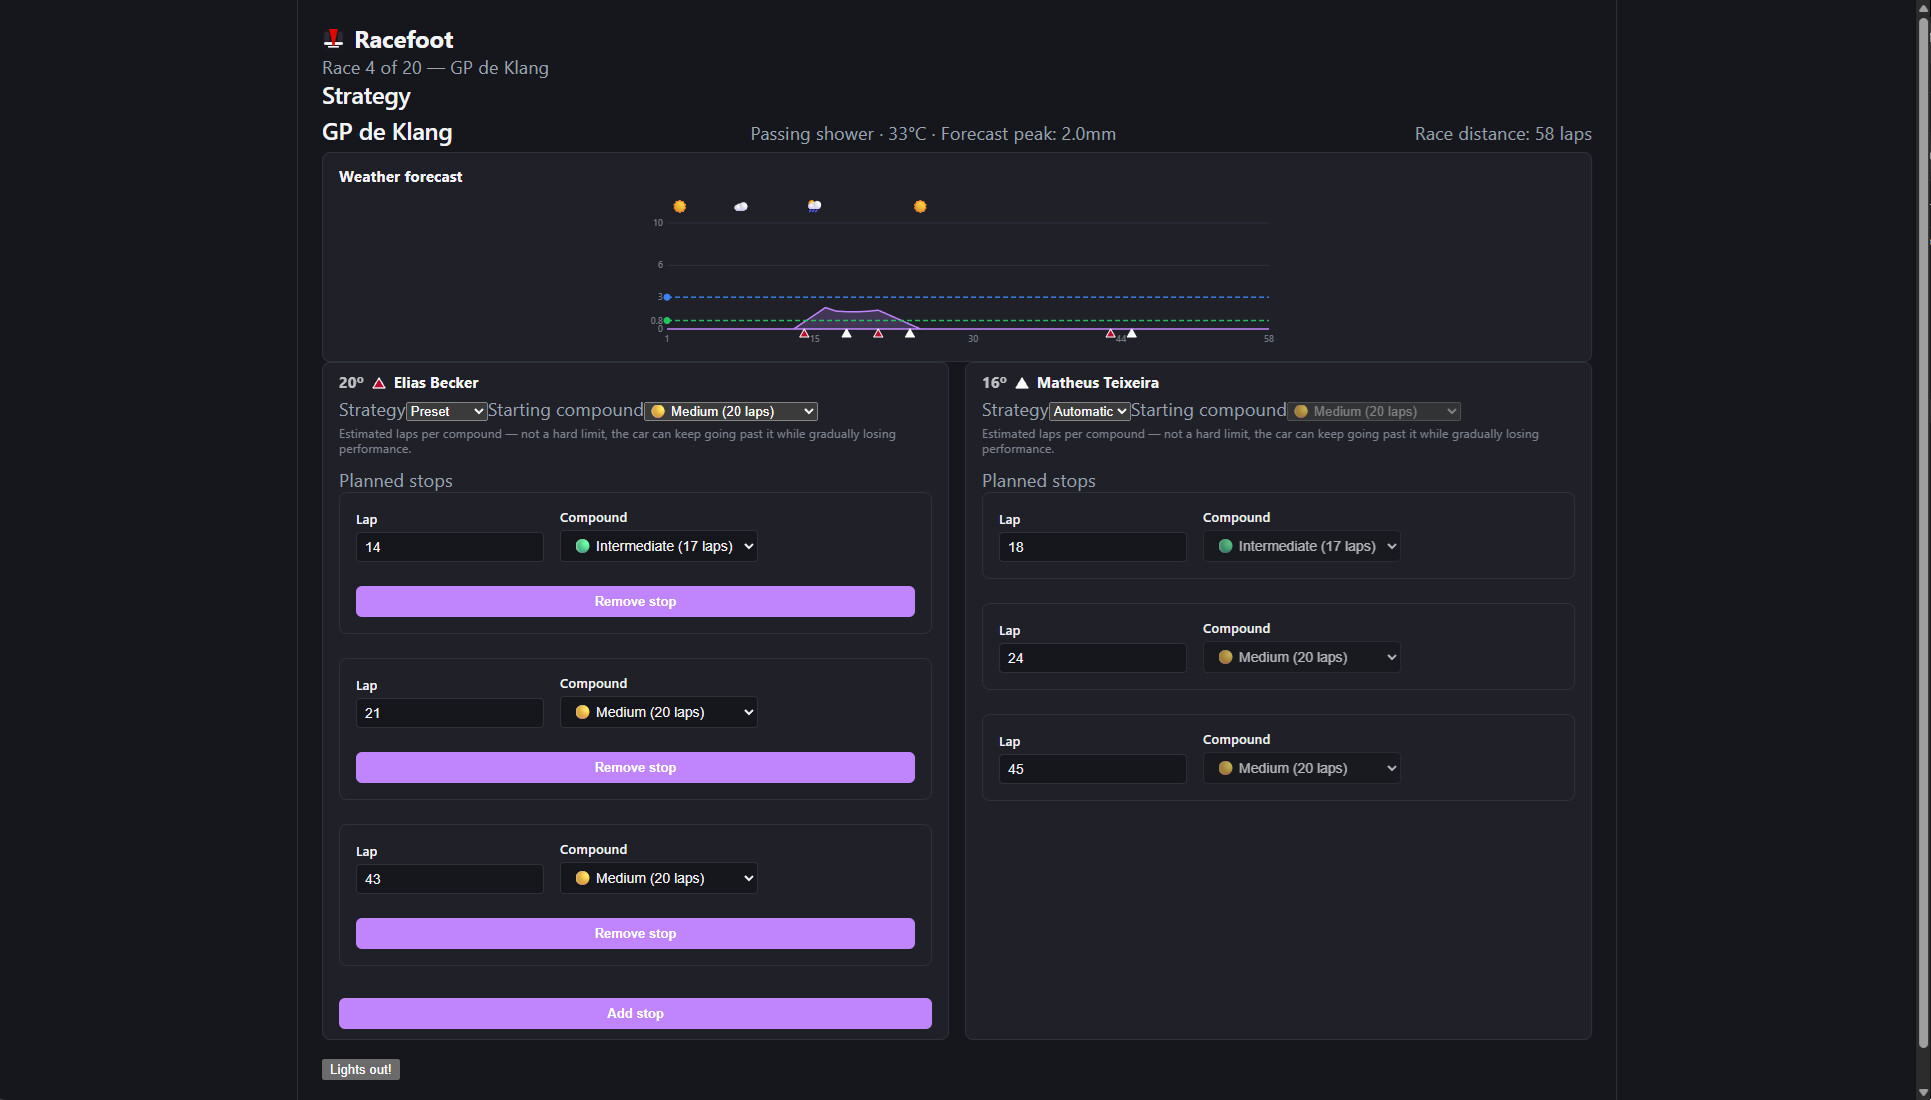Image resolution: width=1931 pixels, height=1100 pixels.
Task: Click the red pit marker at lap 14 on chart
Action: pyautogui.click(x=804, y=333)
